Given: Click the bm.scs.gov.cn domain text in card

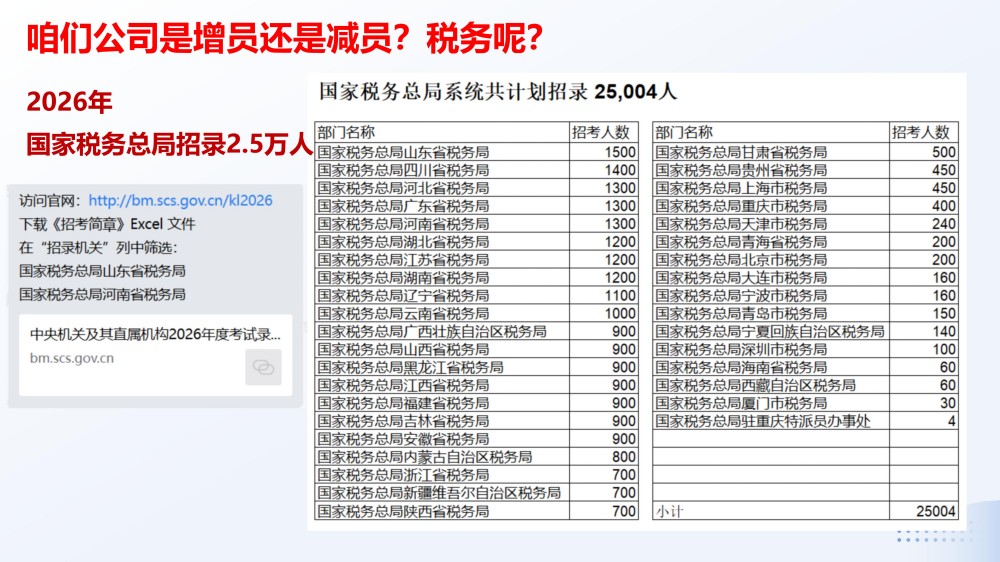Looking at the screenshot, I should tap(72, 358).
